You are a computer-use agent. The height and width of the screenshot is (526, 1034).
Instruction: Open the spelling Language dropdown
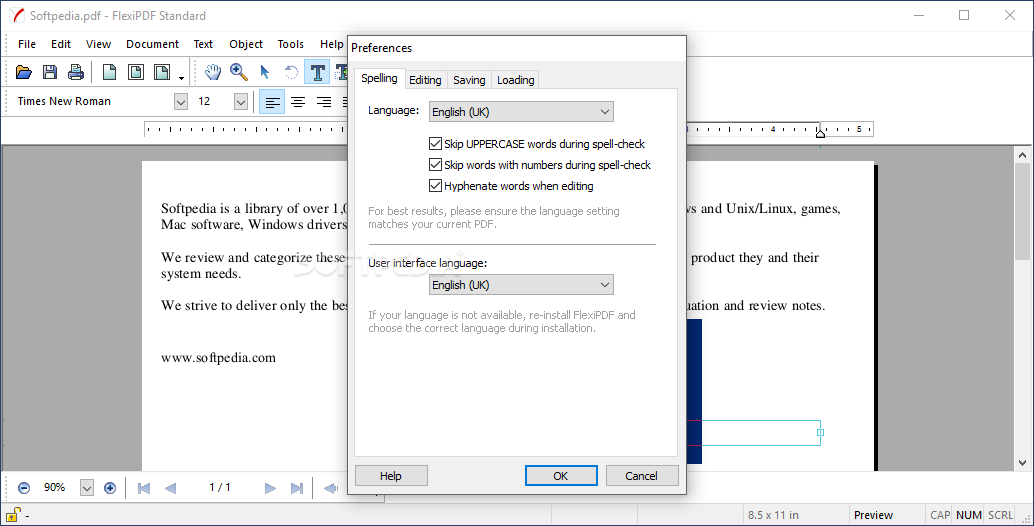coord(521,111)
